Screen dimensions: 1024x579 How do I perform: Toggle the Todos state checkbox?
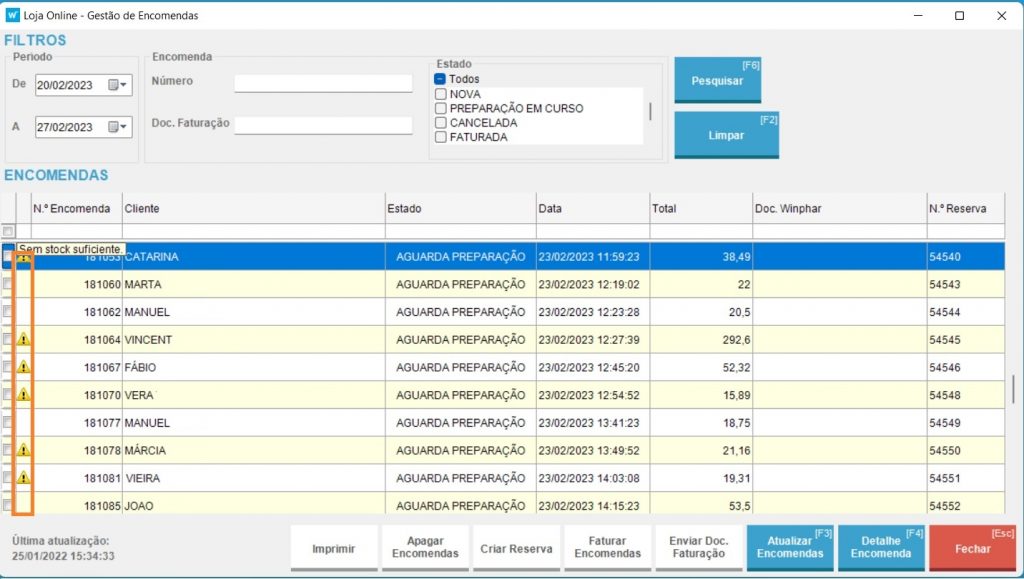[440, 79]
